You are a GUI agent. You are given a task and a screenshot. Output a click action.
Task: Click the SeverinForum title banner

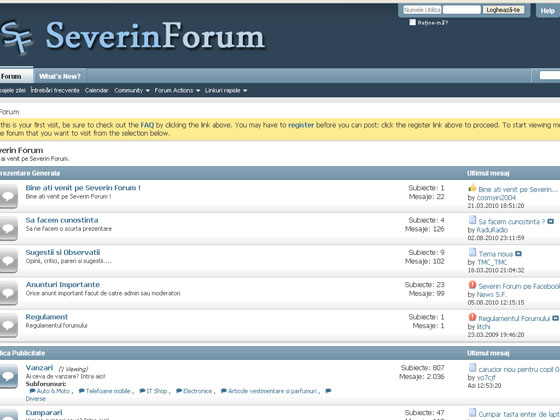pyautogui.click(x=155, y=36)
